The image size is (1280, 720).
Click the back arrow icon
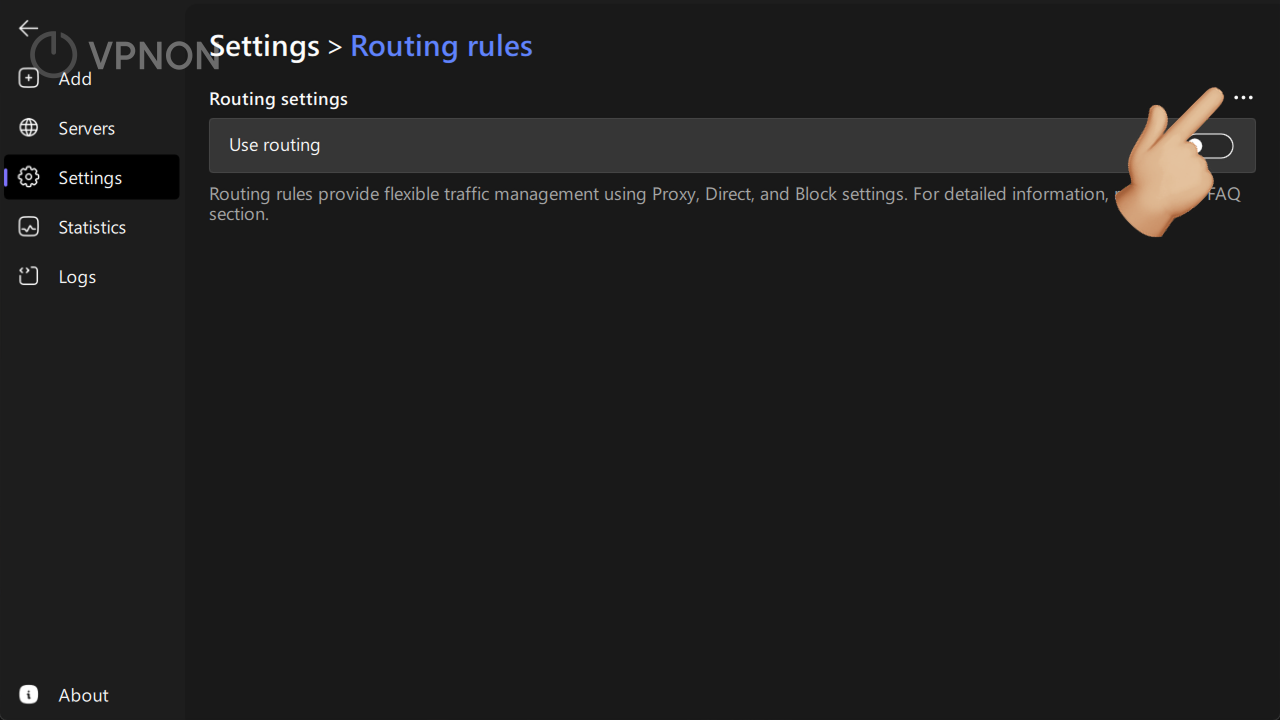pyautogui.click(x=28, y=29)
